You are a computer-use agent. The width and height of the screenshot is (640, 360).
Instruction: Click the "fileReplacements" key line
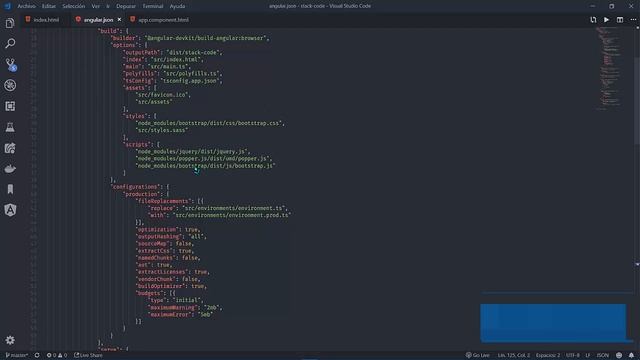click(169, 201)
